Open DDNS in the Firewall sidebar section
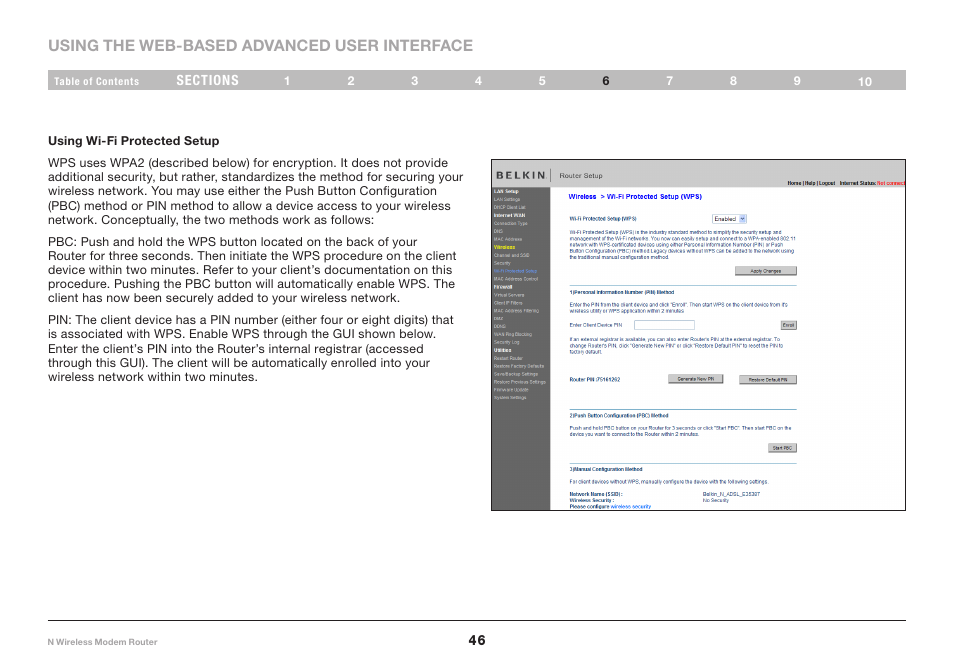954x668 pixels. coord(500,327)
